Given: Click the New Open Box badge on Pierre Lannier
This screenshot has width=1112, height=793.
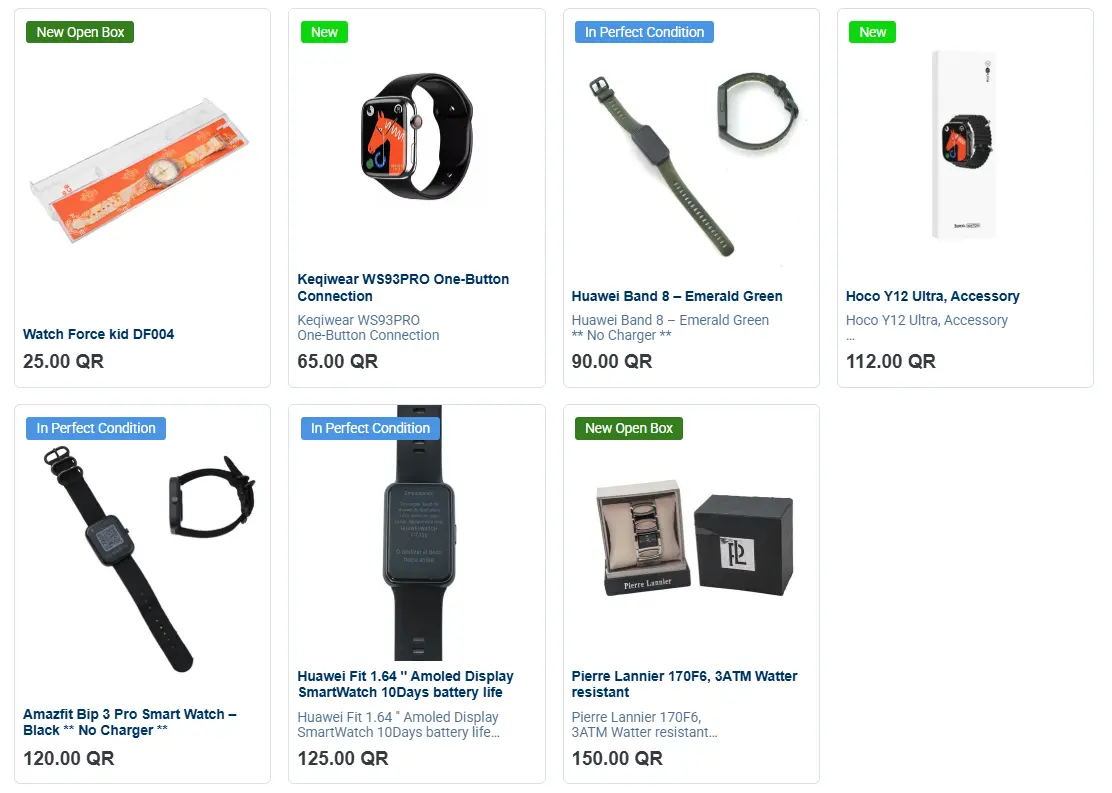Looking at the screenshot, I should pyautogui.click(x=628, y=428).
